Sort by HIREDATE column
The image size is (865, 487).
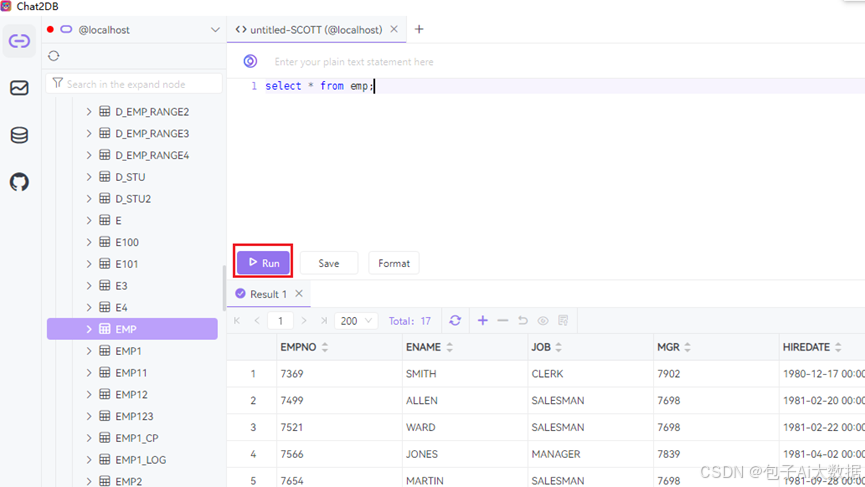point(838,347)
